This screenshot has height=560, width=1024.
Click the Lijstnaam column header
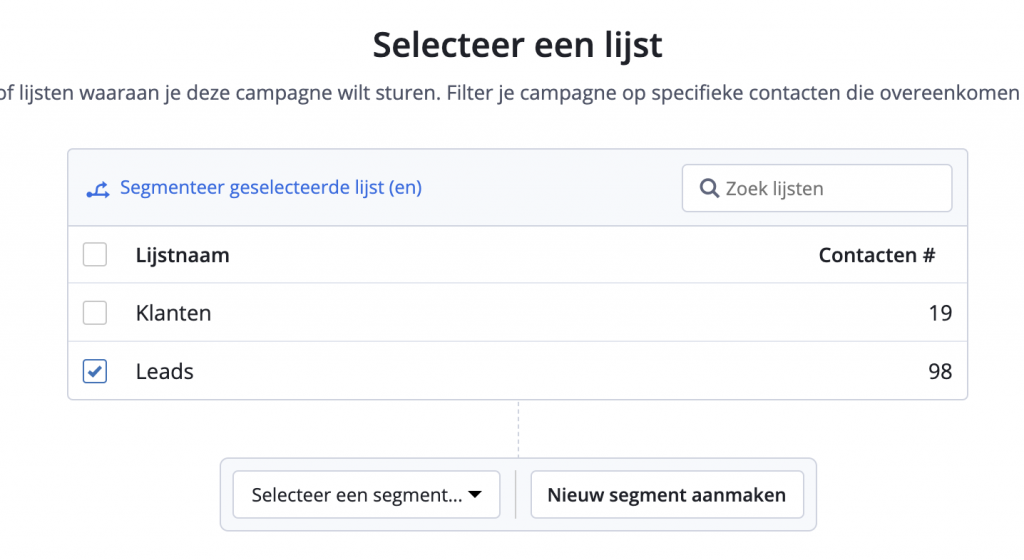pyautogui.click(x=183, y=255)
